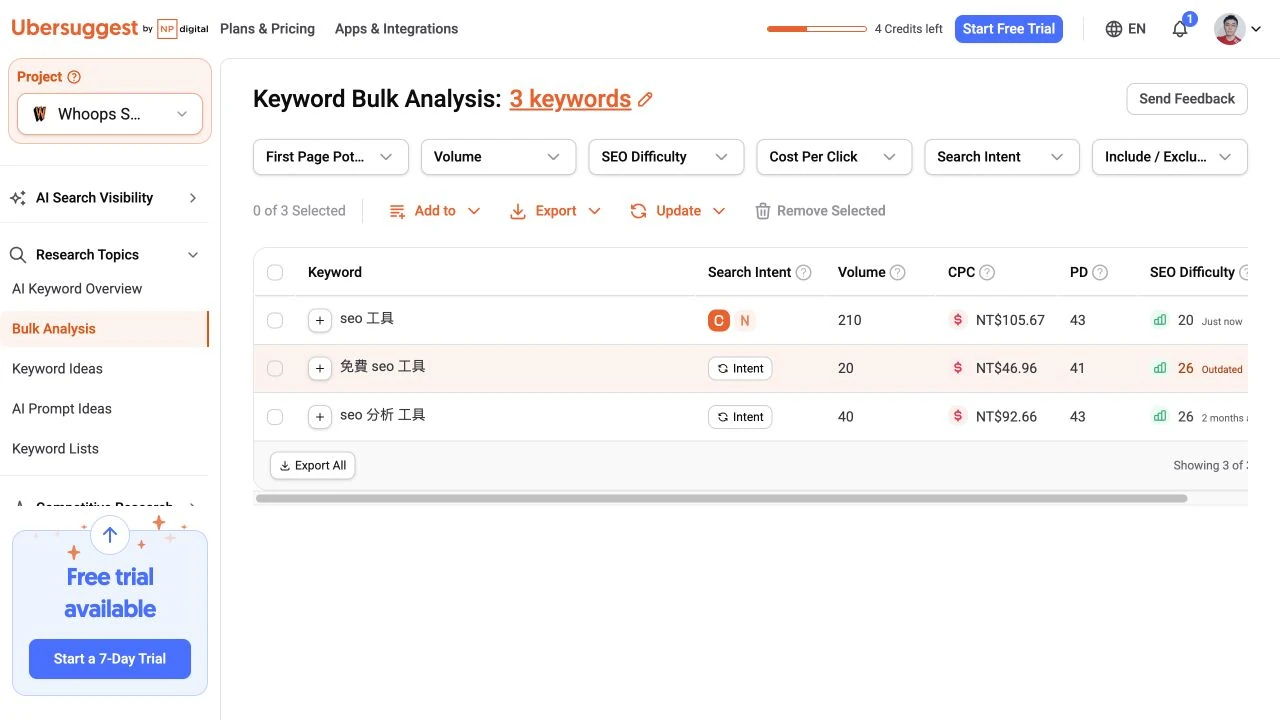Click the credits progress bar
Image resolution: width=1280 pixels, height=720 pixels.
click(x=817, y=29)
